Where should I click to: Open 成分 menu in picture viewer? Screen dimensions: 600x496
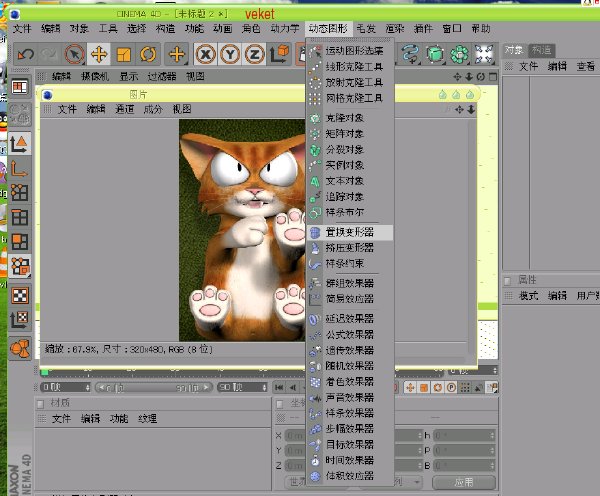[x=153, y=109]
